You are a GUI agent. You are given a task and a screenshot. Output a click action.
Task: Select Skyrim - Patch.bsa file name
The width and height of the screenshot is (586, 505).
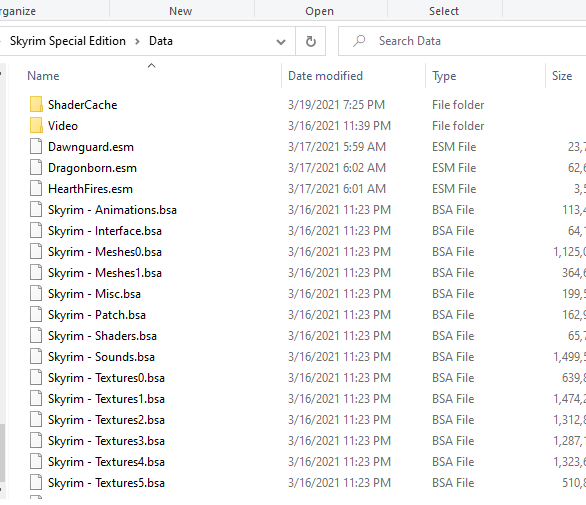(x=97, y=315)
